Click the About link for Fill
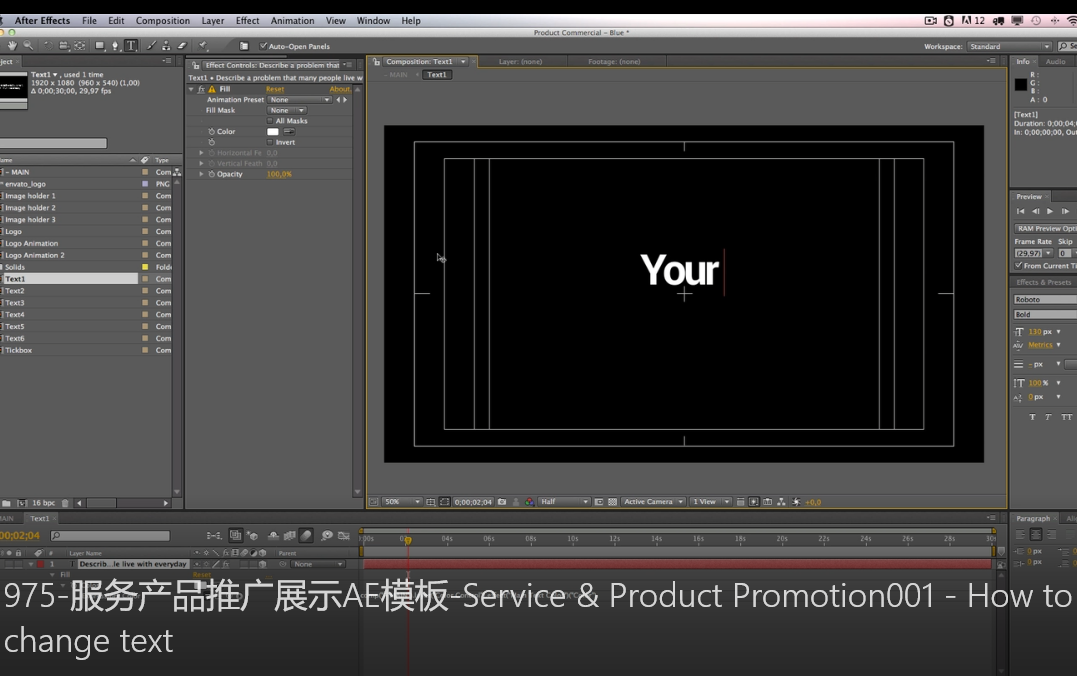The height and width of the screenshot is (676, 1077). coord(339,89)
